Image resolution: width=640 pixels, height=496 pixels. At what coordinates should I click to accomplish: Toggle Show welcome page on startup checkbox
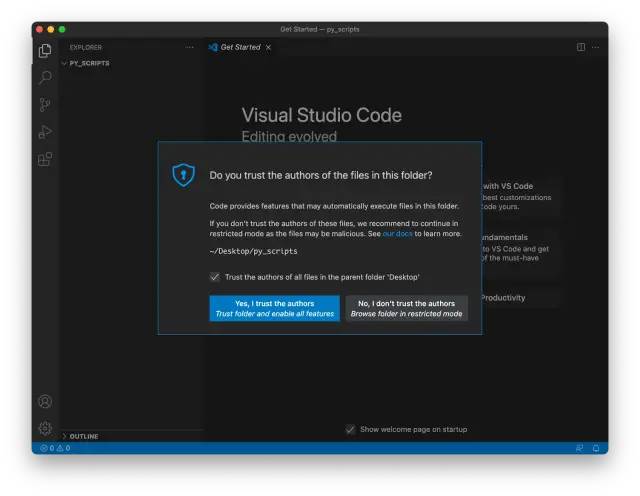[x=350, y=429]
